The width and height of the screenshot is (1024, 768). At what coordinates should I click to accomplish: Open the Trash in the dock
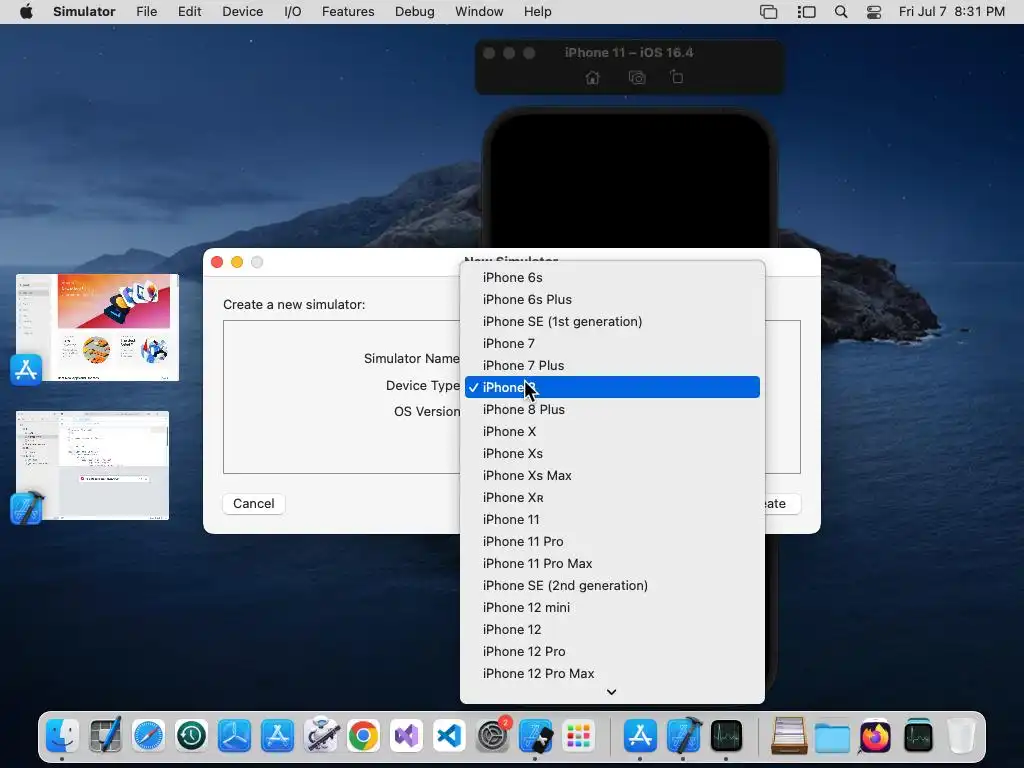pos(961,736)
